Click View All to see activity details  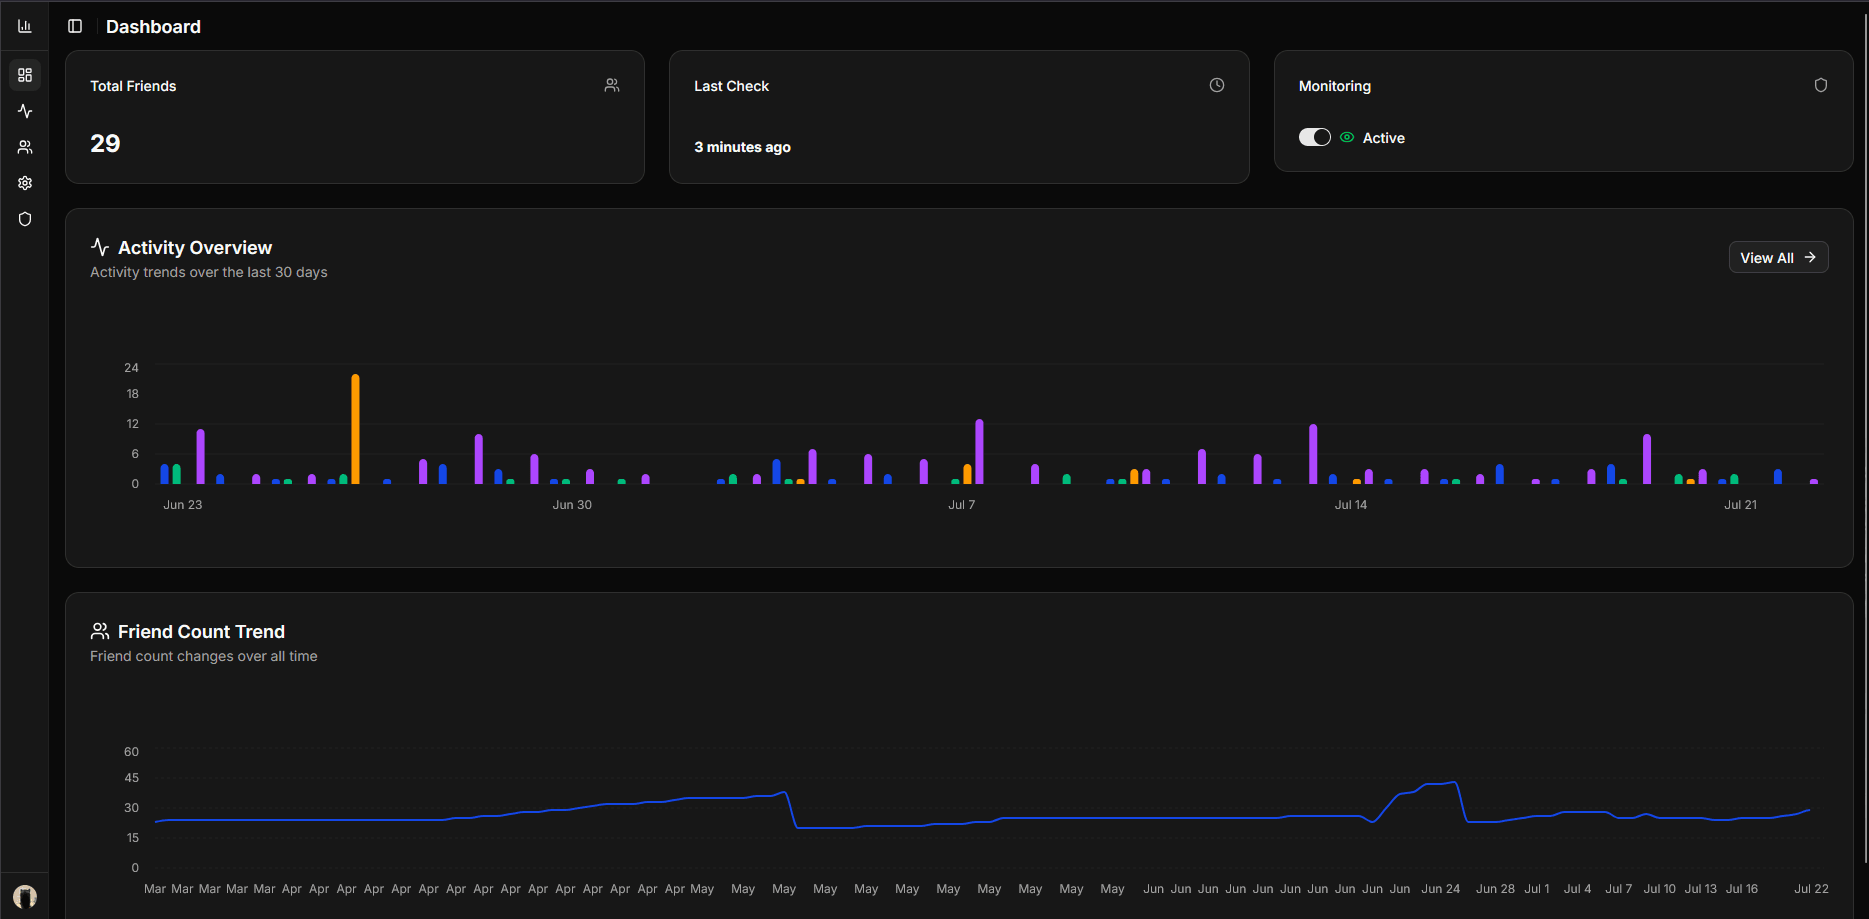tap(1778, 257)
